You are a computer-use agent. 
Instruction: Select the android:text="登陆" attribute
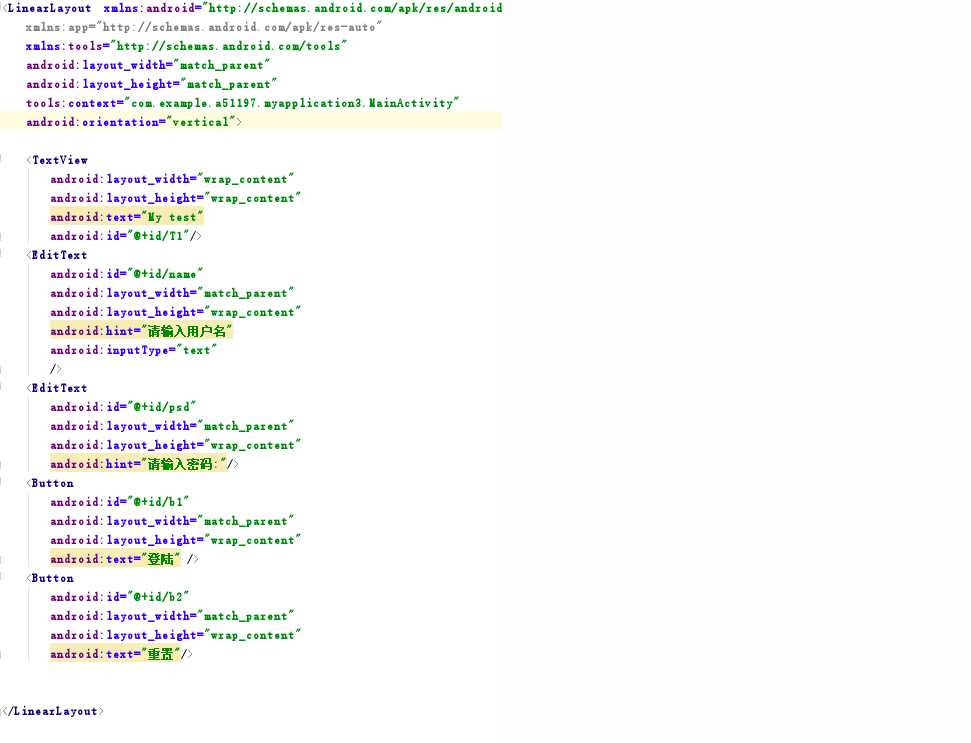(x=115, y=560)
